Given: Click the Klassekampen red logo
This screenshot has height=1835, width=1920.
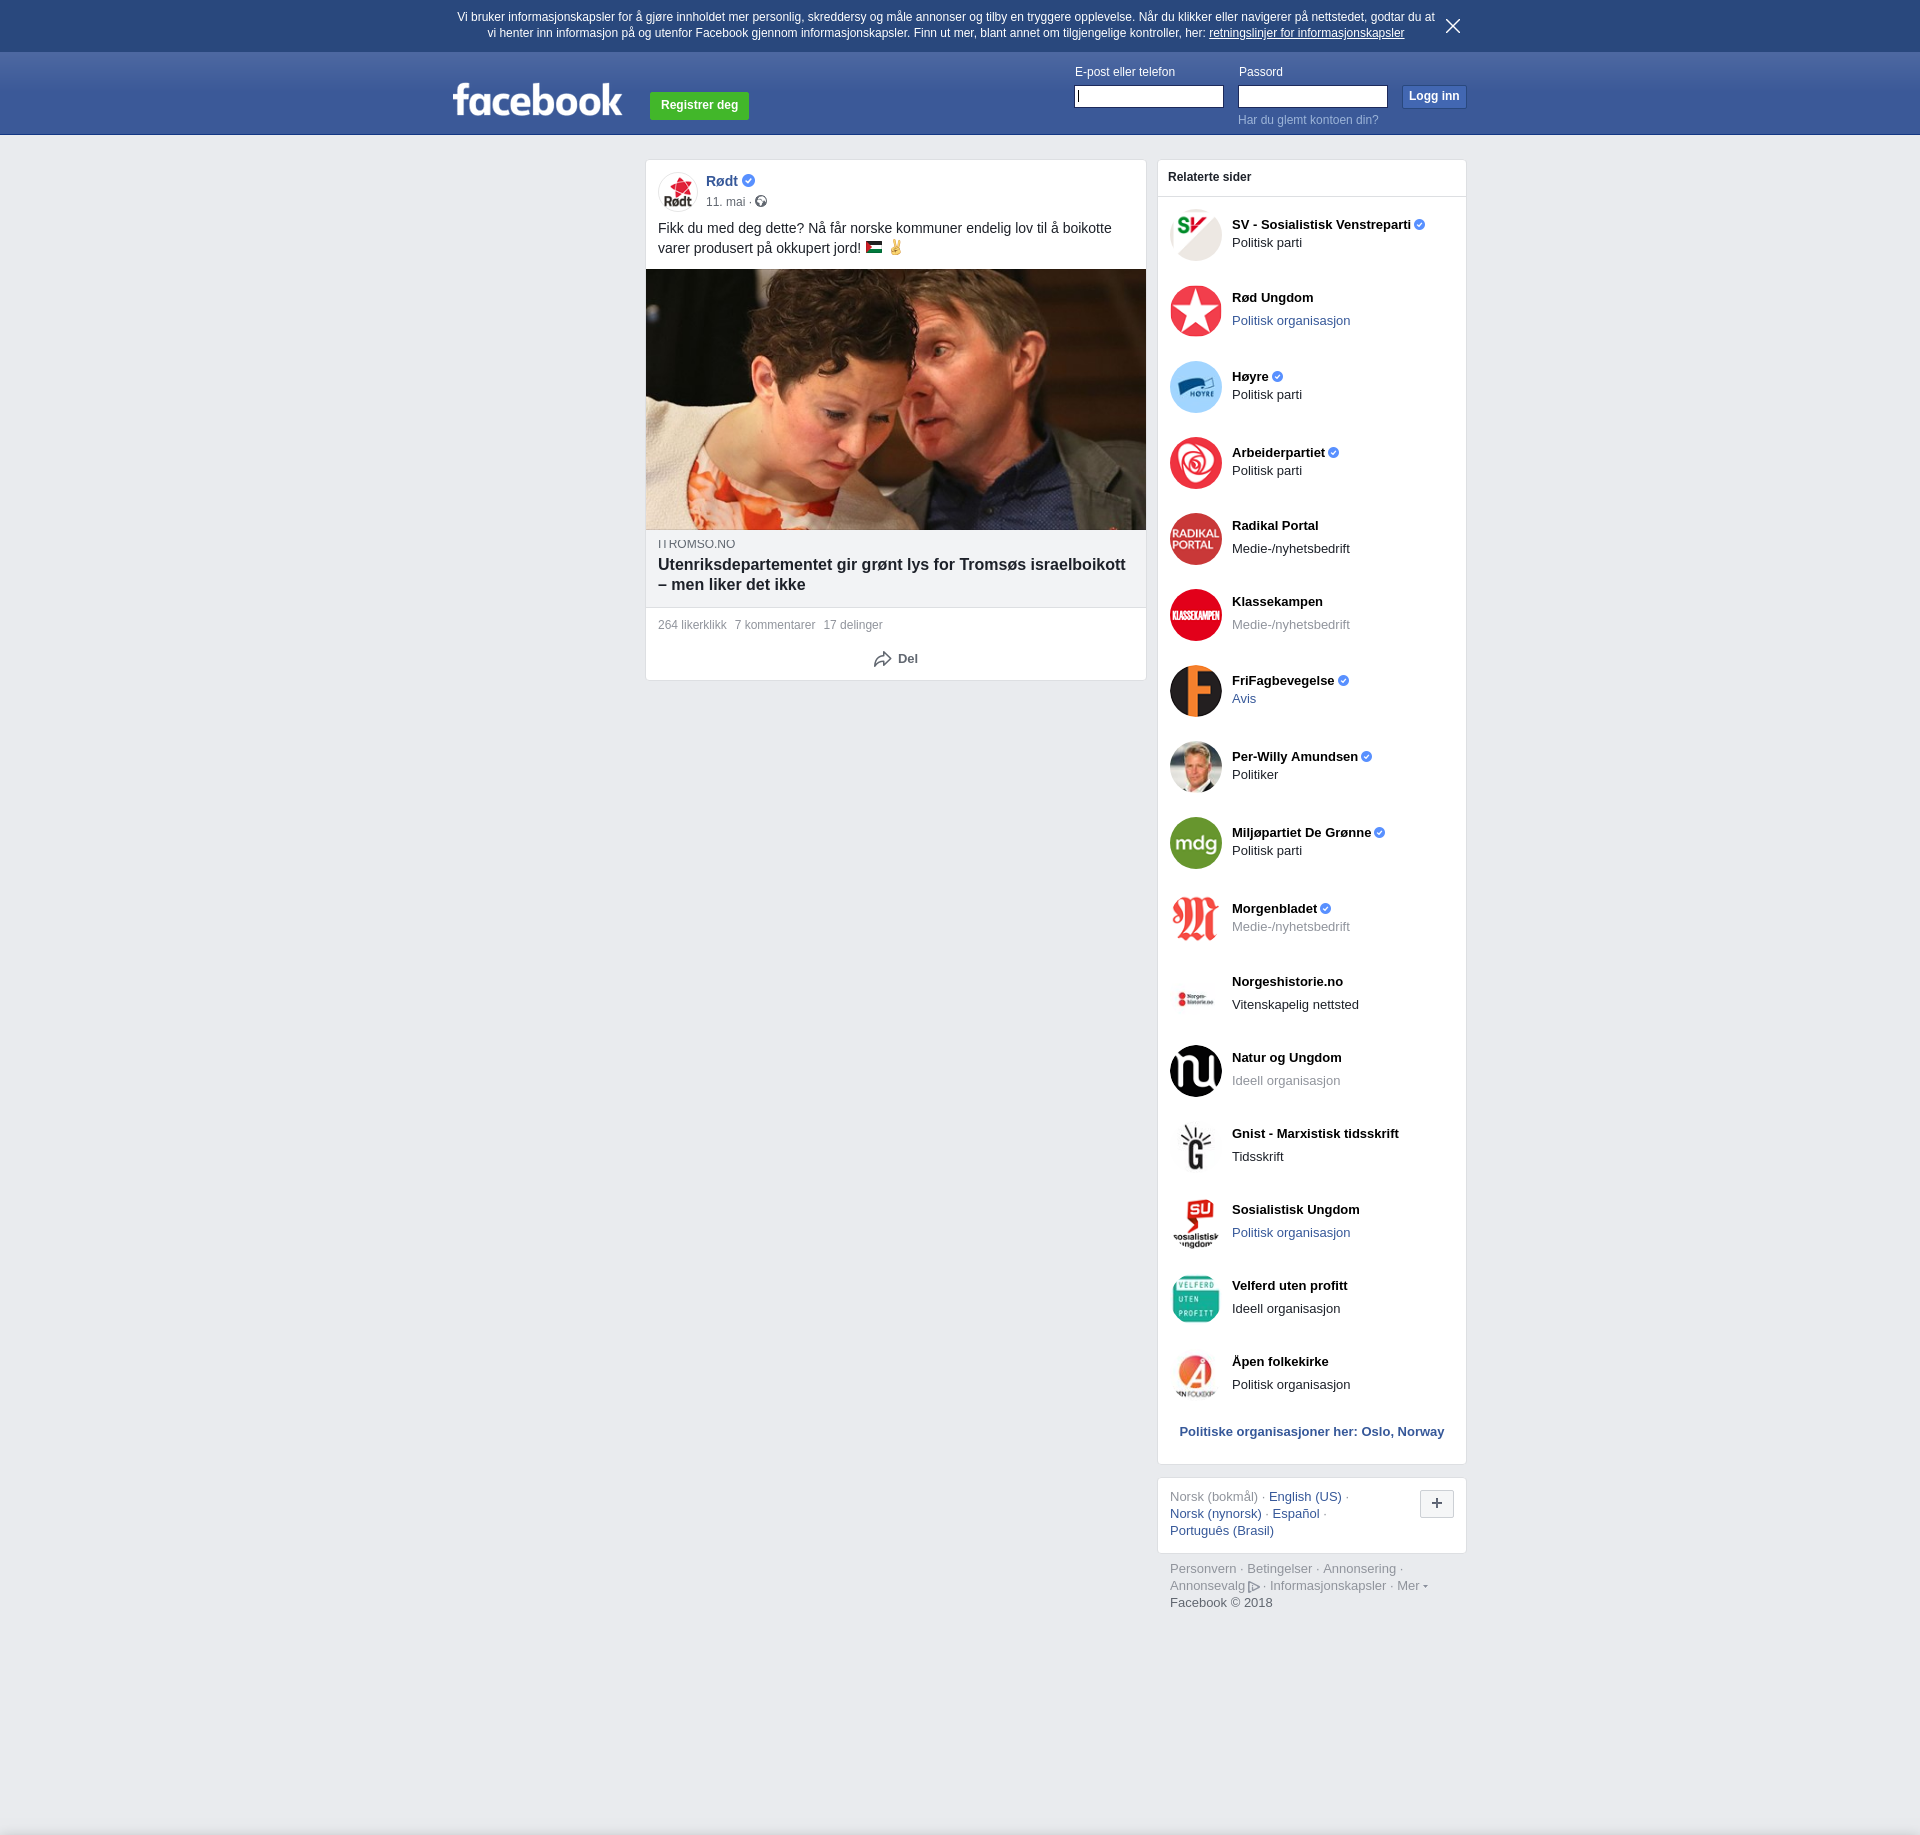Looking at the screenshot, I should tap(1196, 615).
